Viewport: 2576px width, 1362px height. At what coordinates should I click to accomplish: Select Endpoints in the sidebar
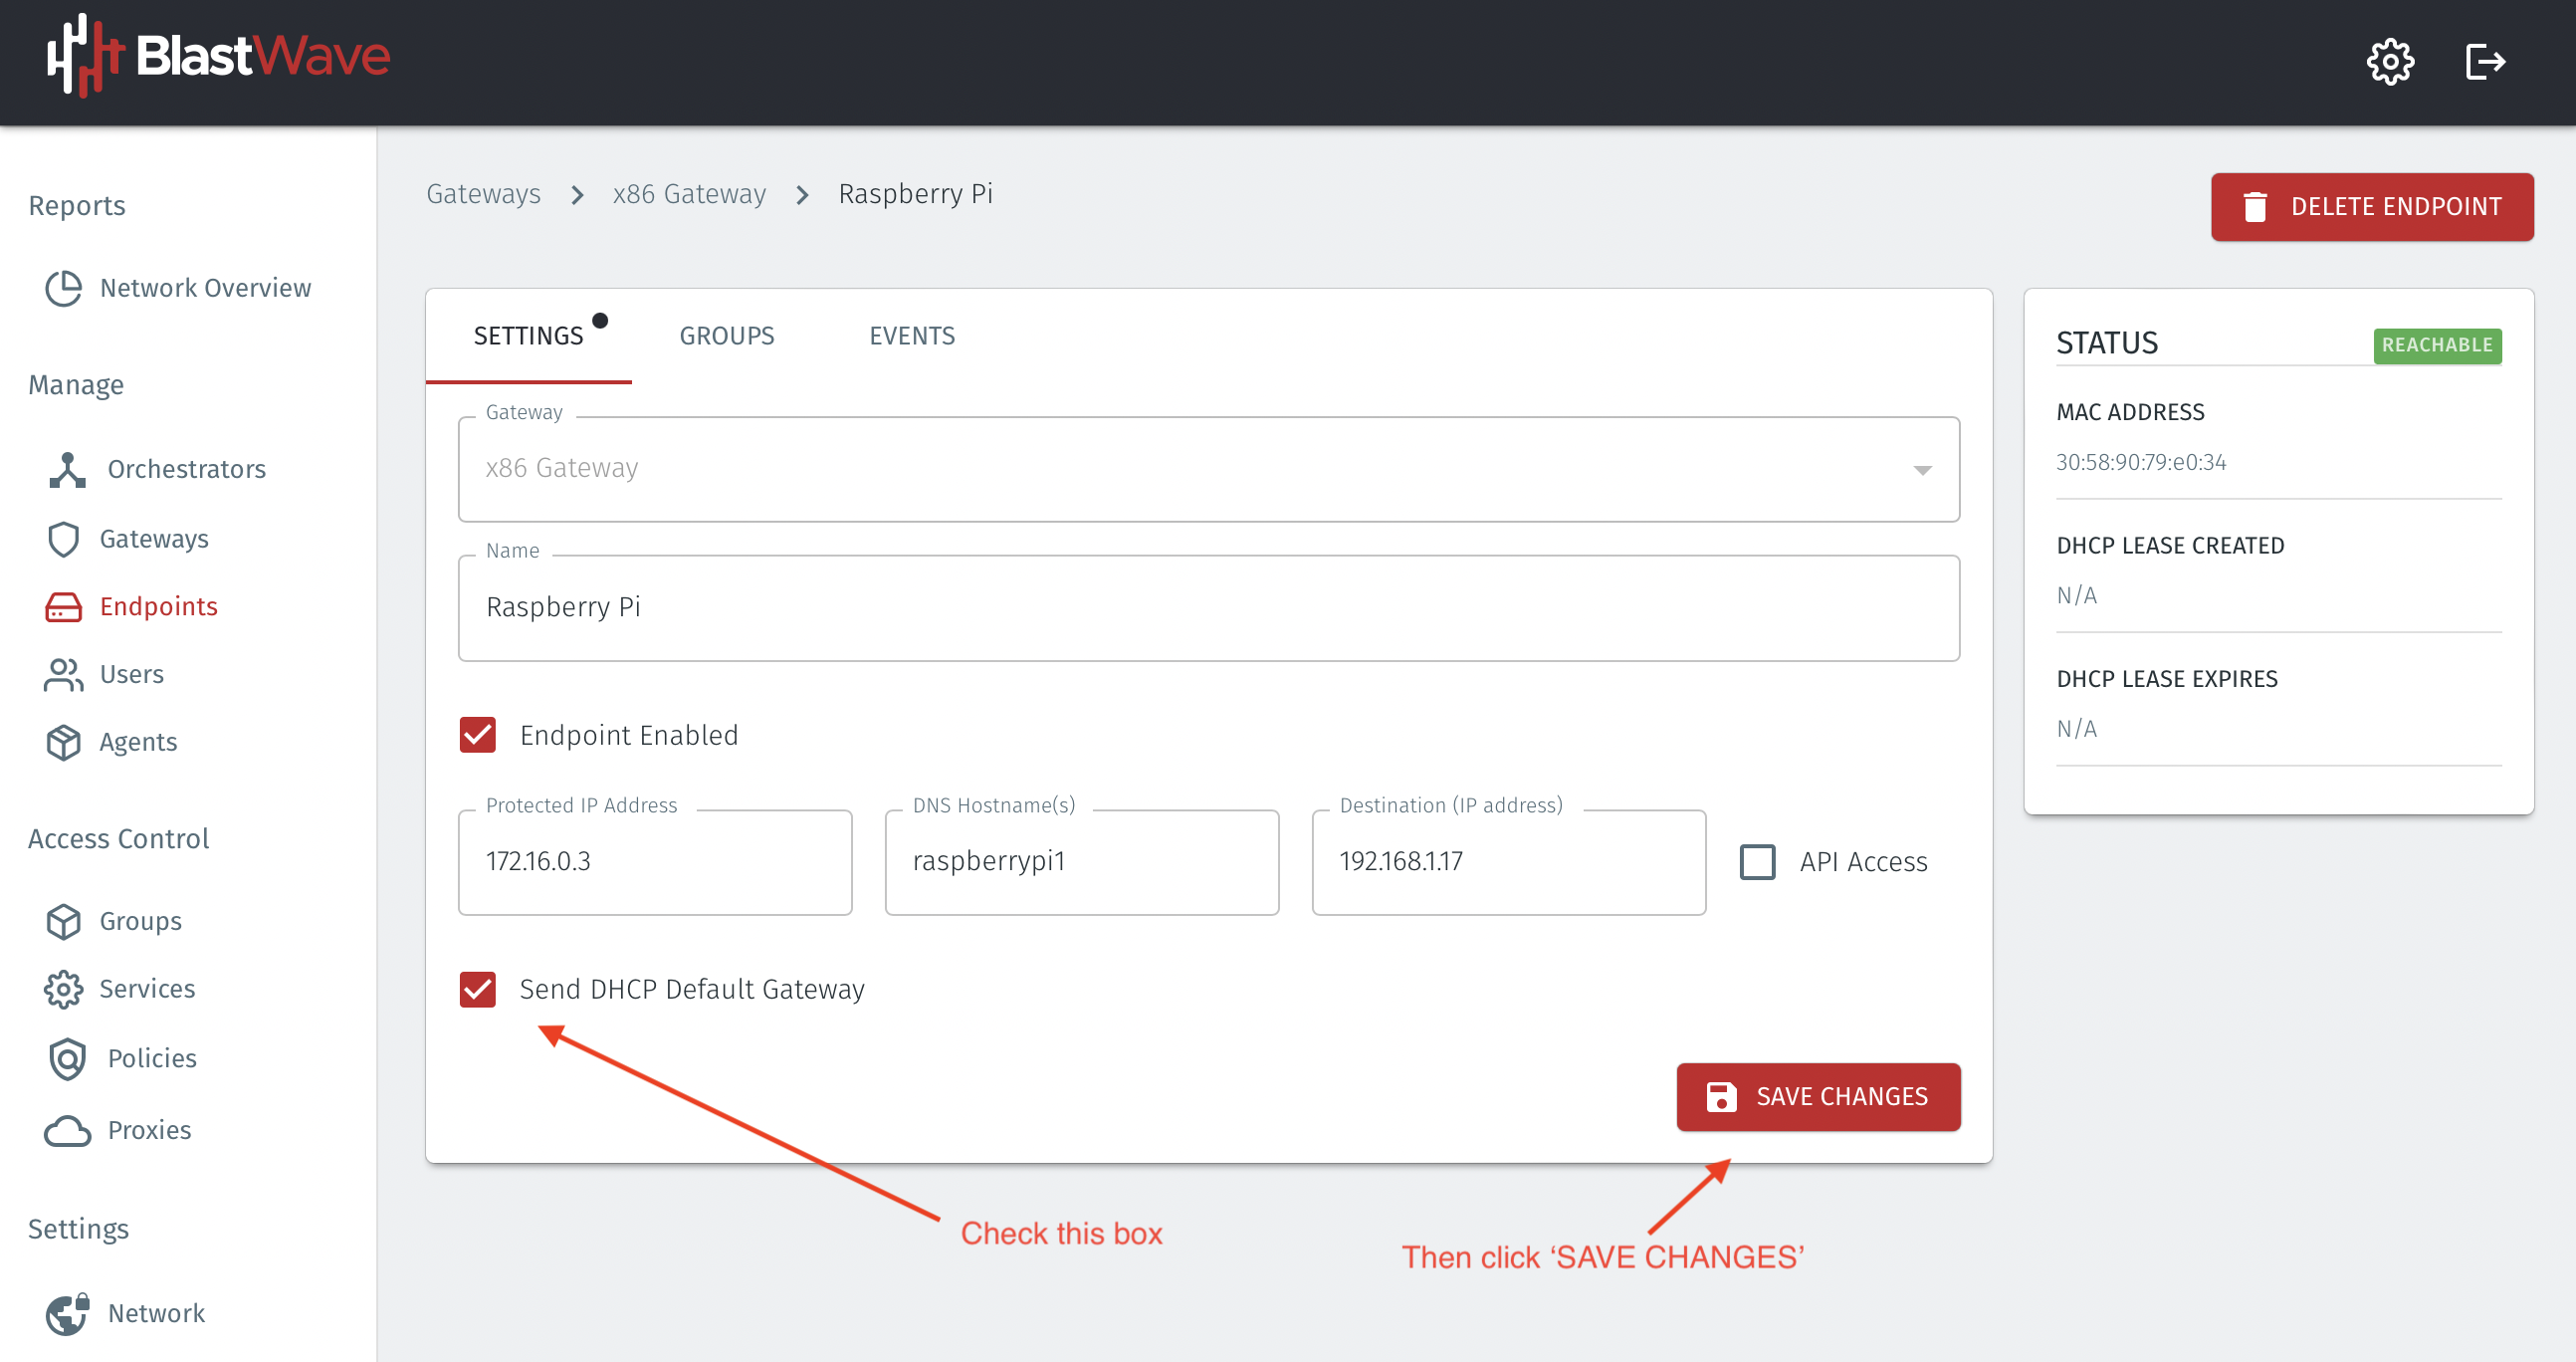click(x=158, y=606)
